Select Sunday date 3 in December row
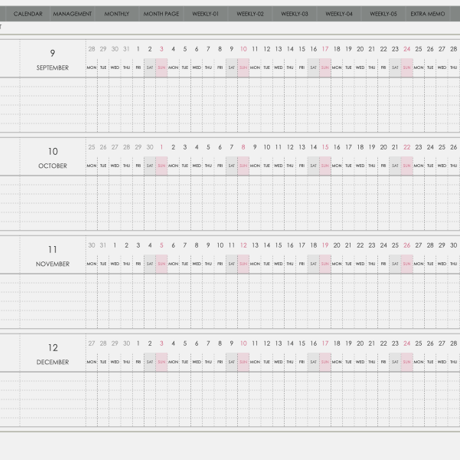This screenshot has height=460, width=460. click(162, 343)
